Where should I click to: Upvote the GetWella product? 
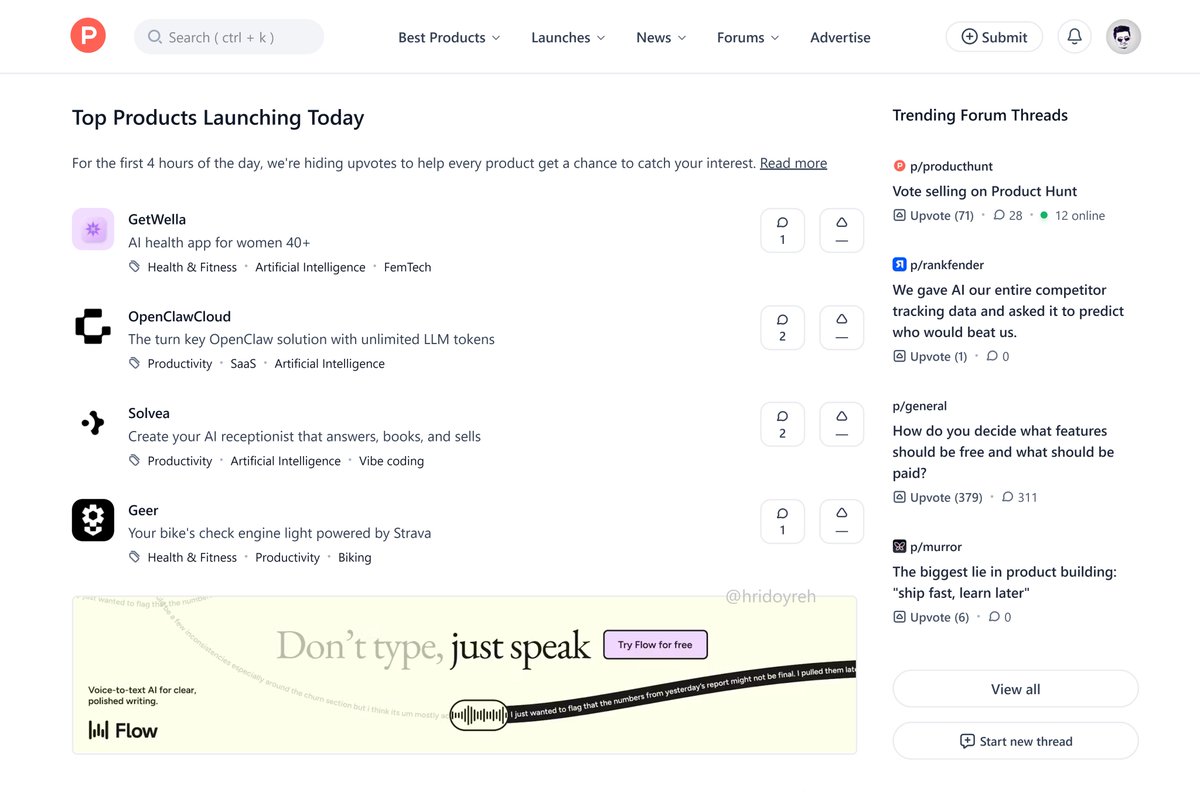841,230
